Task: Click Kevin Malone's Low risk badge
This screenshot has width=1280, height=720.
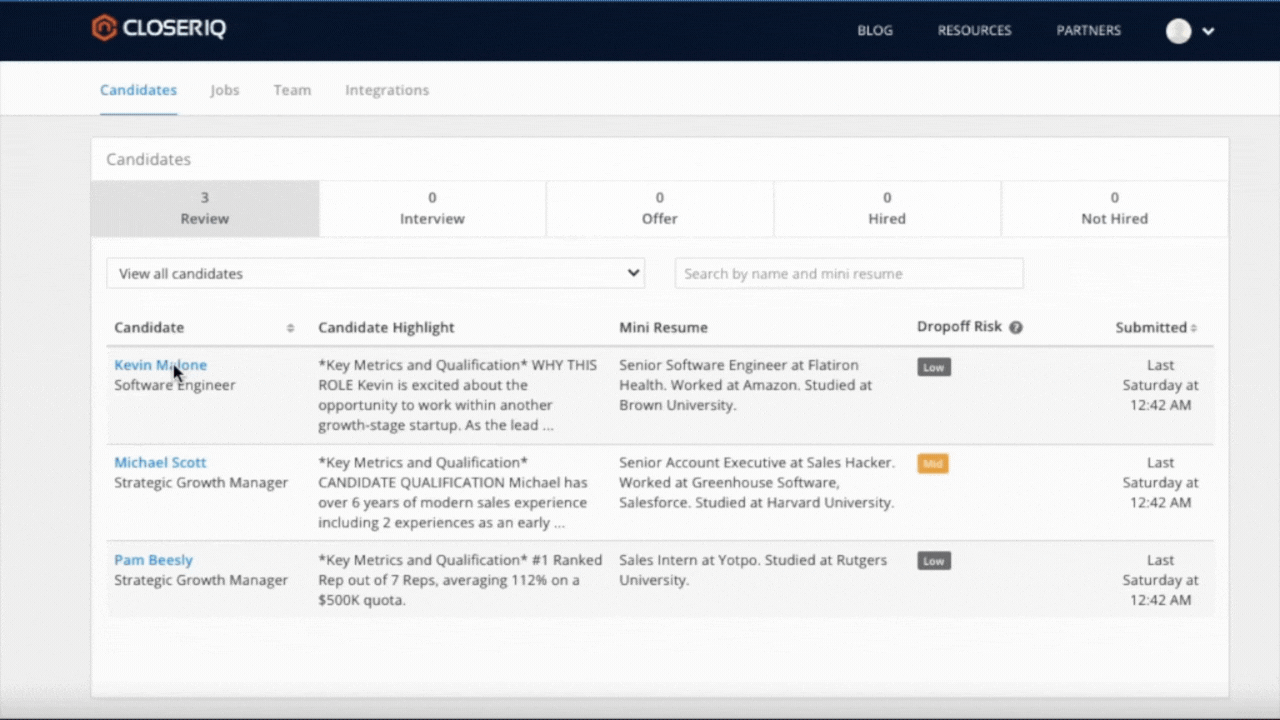Action: click(x=933, y=367)
